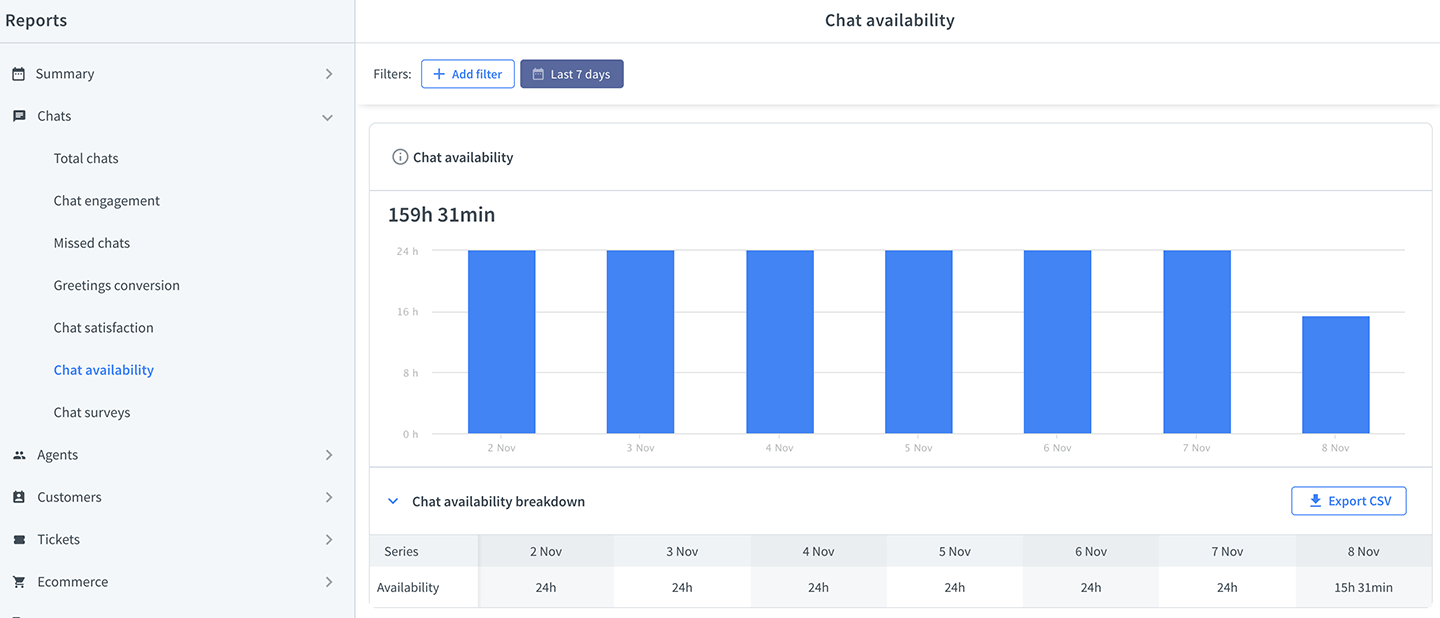The height and width of the screenshot is (618, 1440).
Task: Open the Missed chats report
Action: coord(92,243)
